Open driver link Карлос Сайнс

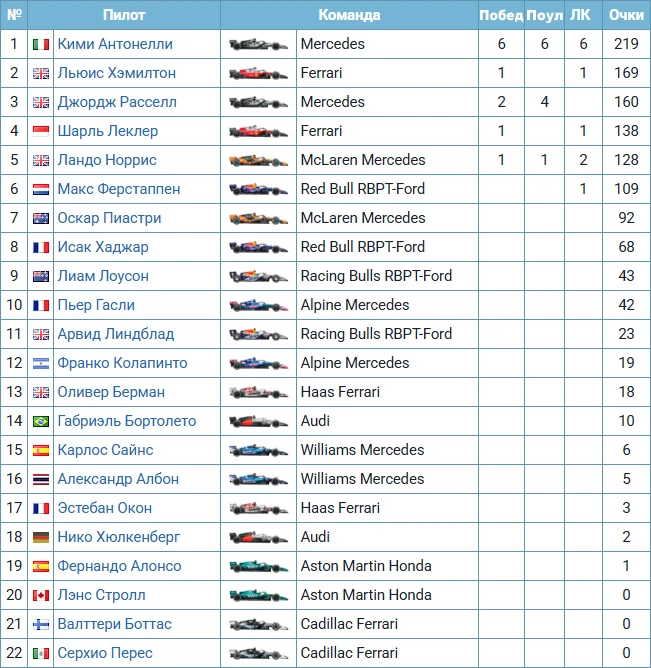click(105, 450)
